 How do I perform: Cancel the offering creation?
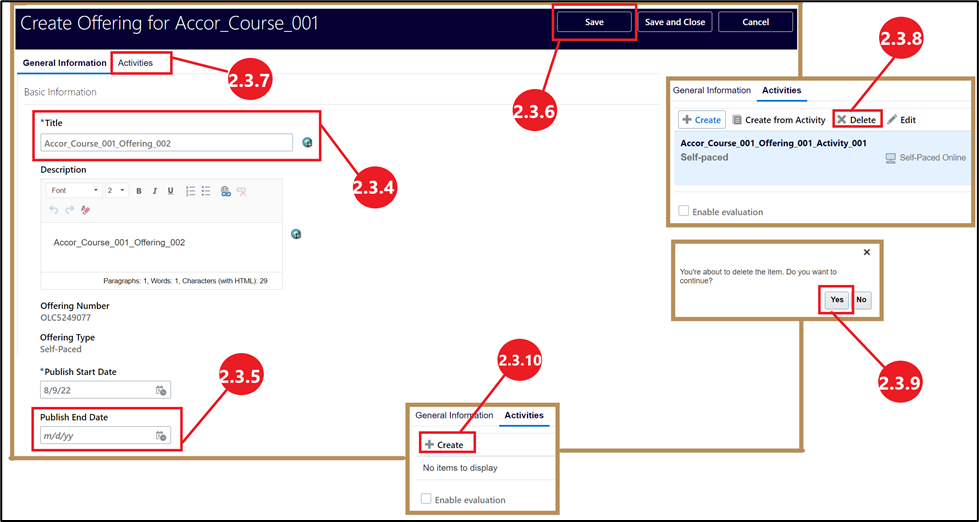point(755,22)
